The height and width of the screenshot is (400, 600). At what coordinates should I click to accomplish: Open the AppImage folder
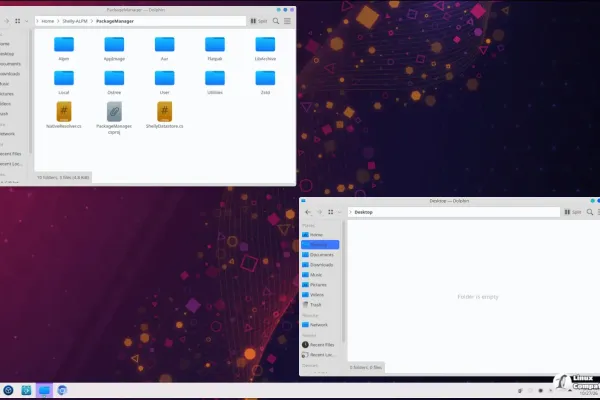[114, 48]
